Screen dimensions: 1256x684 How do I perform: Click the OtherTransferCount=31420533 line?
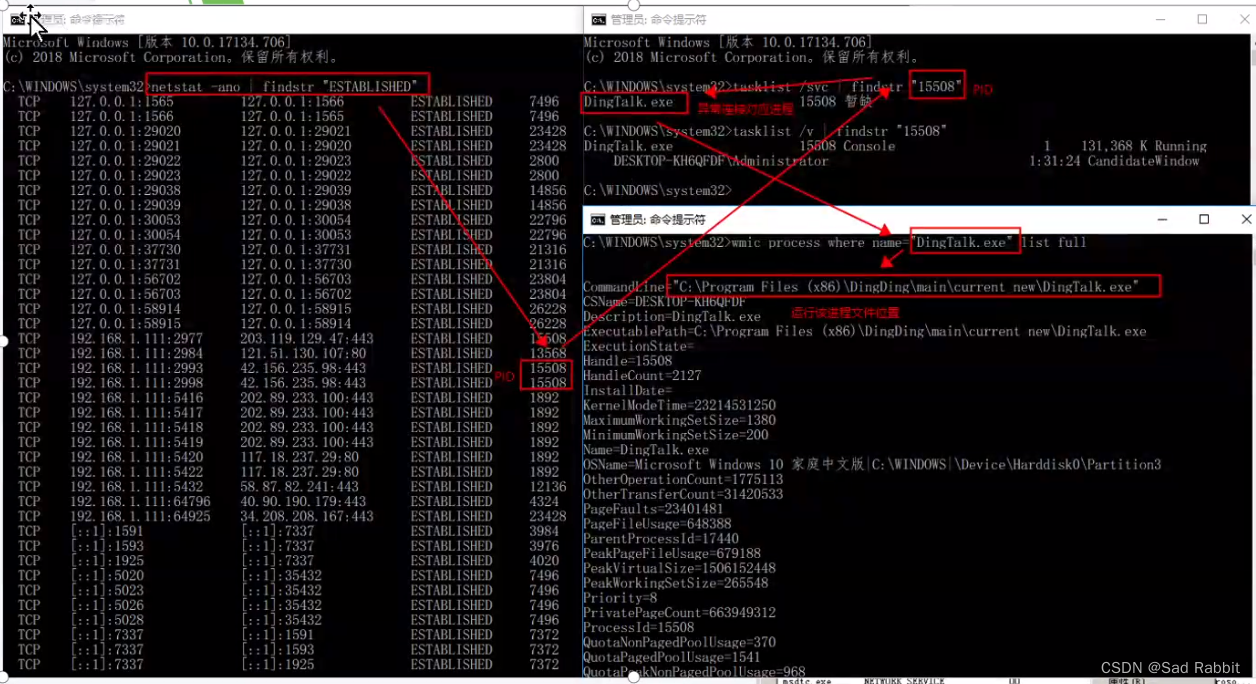683,494
